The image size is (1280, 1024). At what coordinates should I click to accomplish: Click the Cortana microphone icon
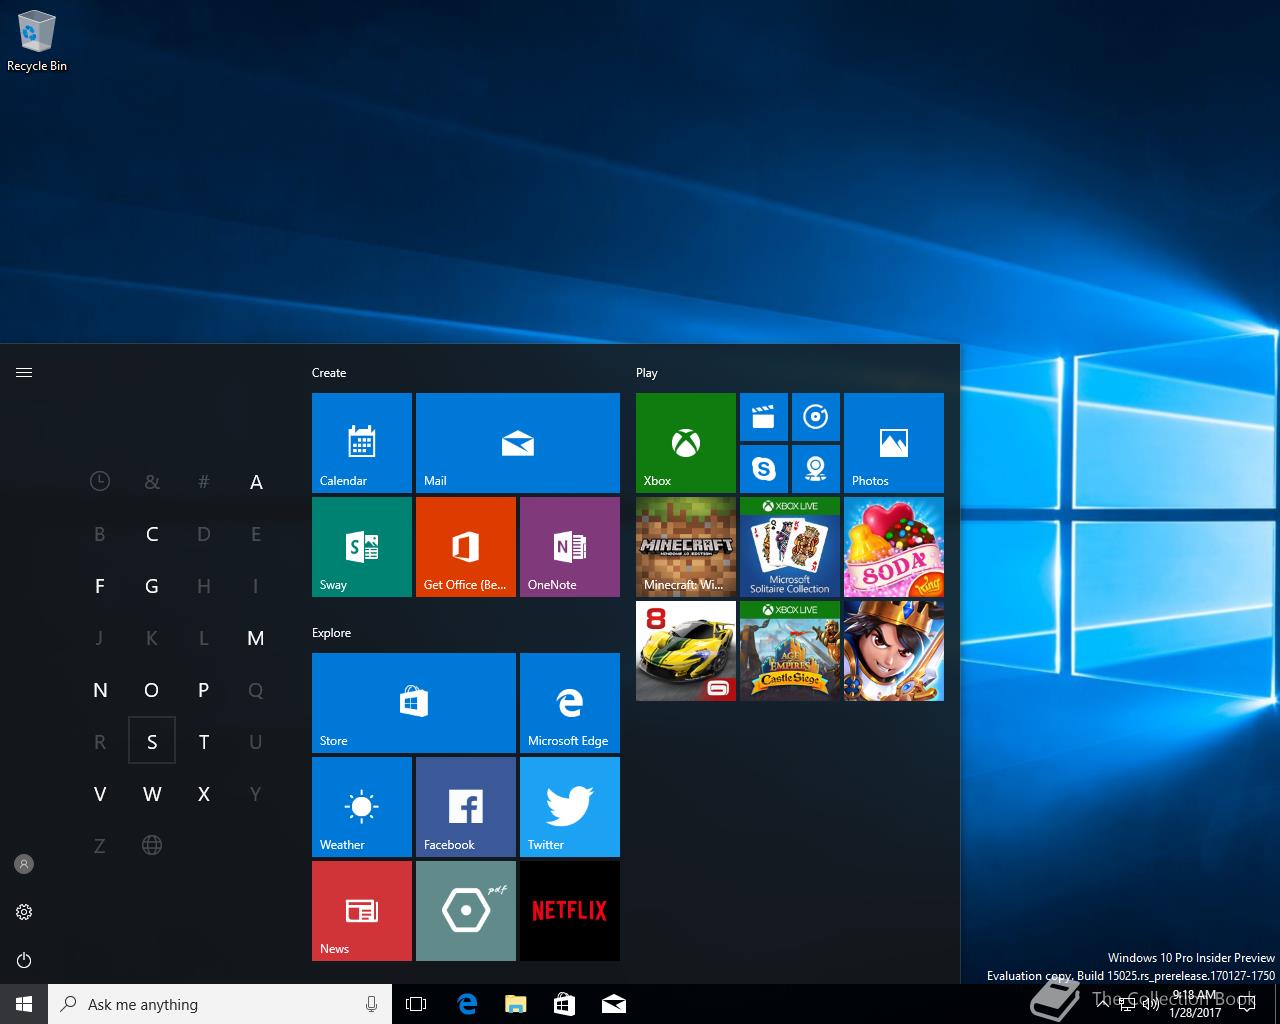(371, 1004)
